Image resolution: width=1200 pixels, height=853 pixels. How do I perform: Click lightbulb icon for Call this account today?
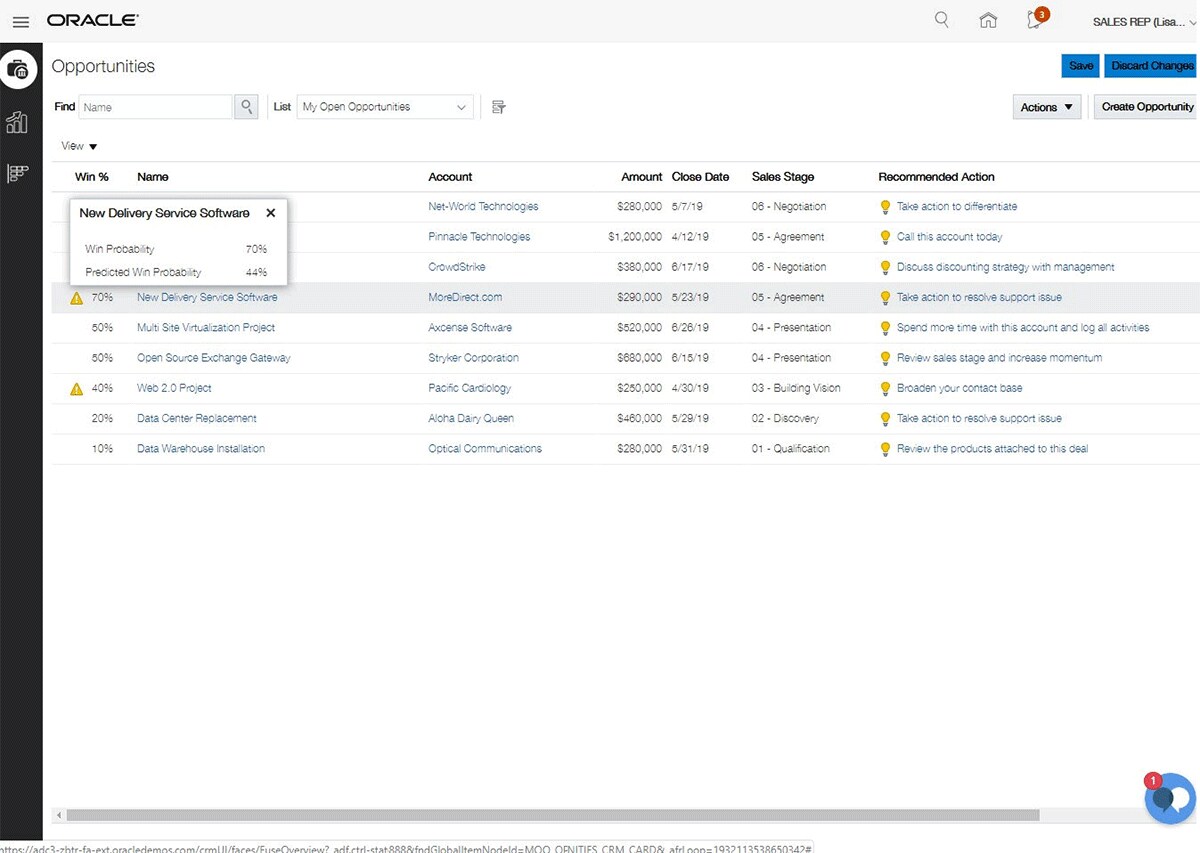(884, 237)
